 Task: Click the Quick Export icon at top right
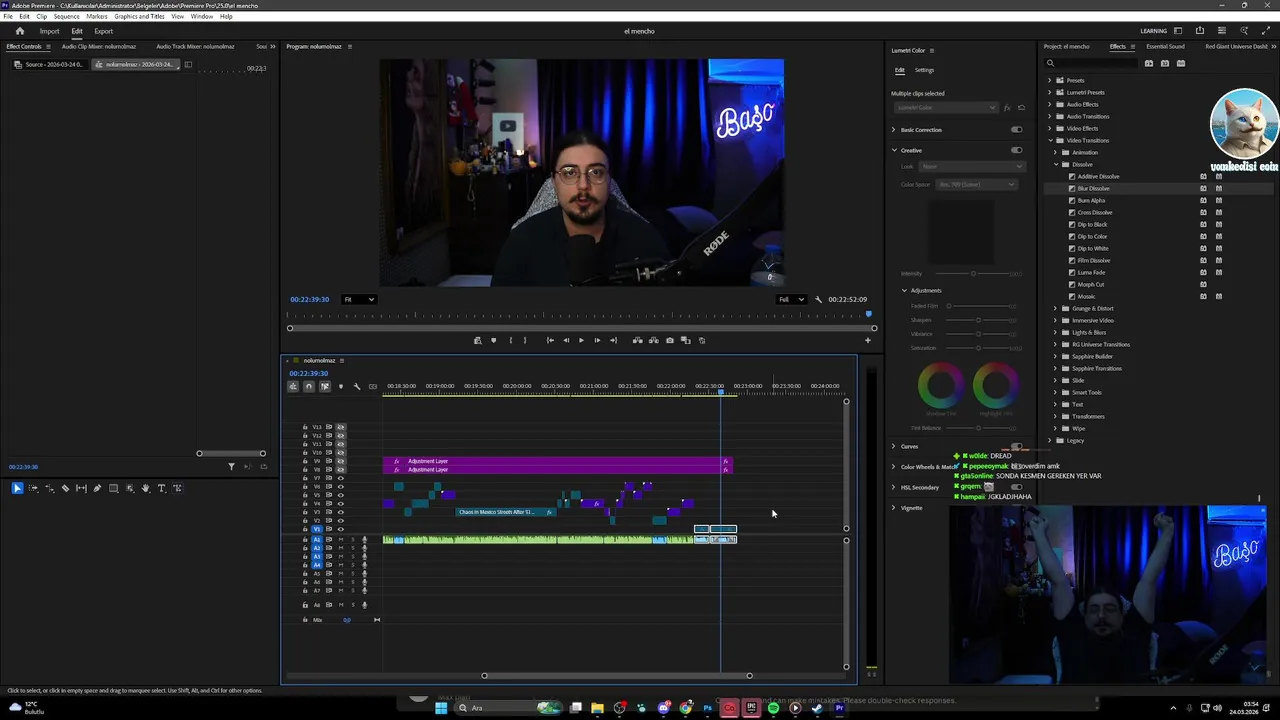[1200, 31]
